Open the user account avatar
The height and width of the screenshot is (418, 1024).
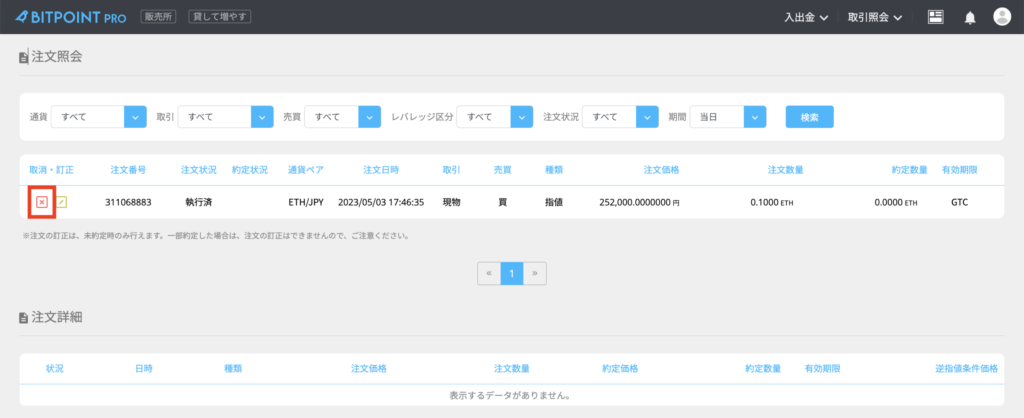tap(1002, 17)
